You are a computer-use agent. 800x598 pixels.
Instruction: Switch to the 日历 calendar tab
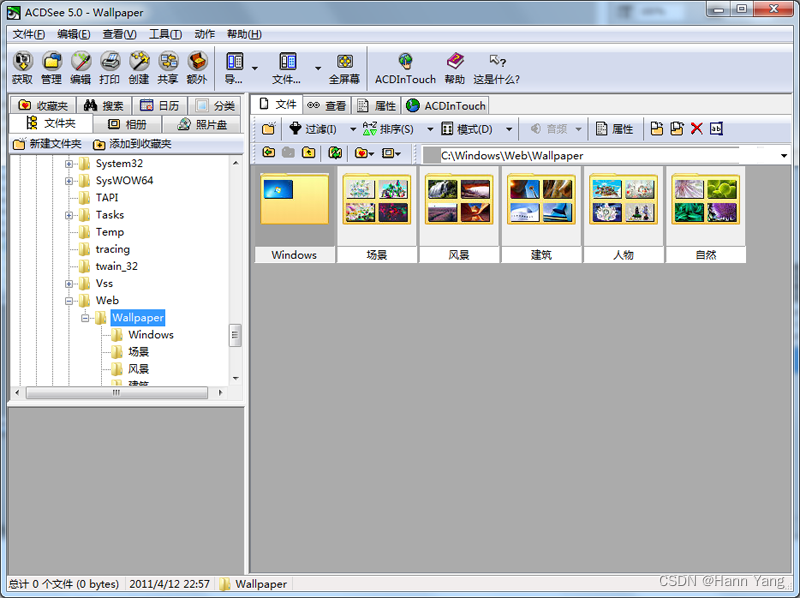click(x=159, y=106)
